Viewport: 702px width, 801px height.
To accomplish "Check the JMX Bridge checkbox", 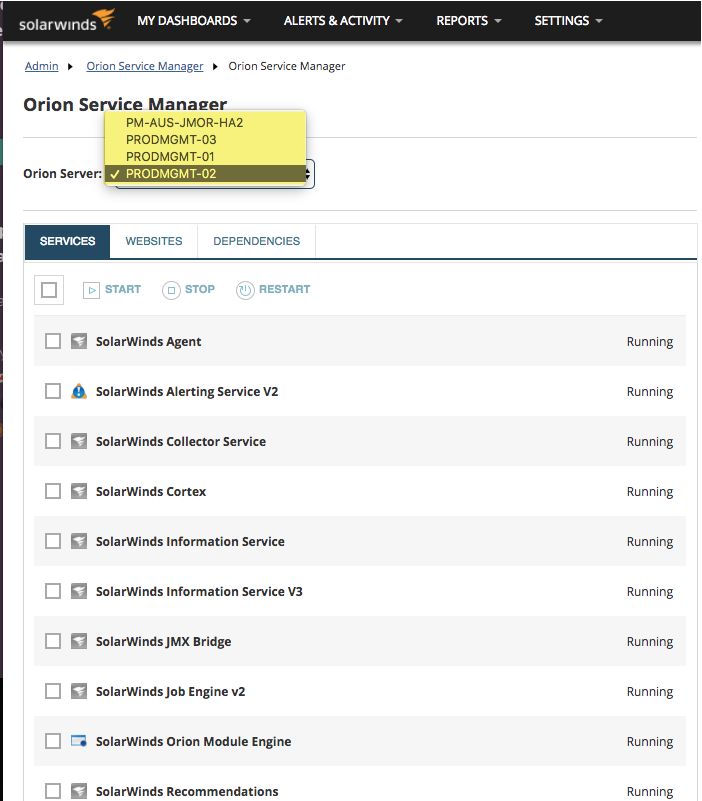I will coord(53,641).
